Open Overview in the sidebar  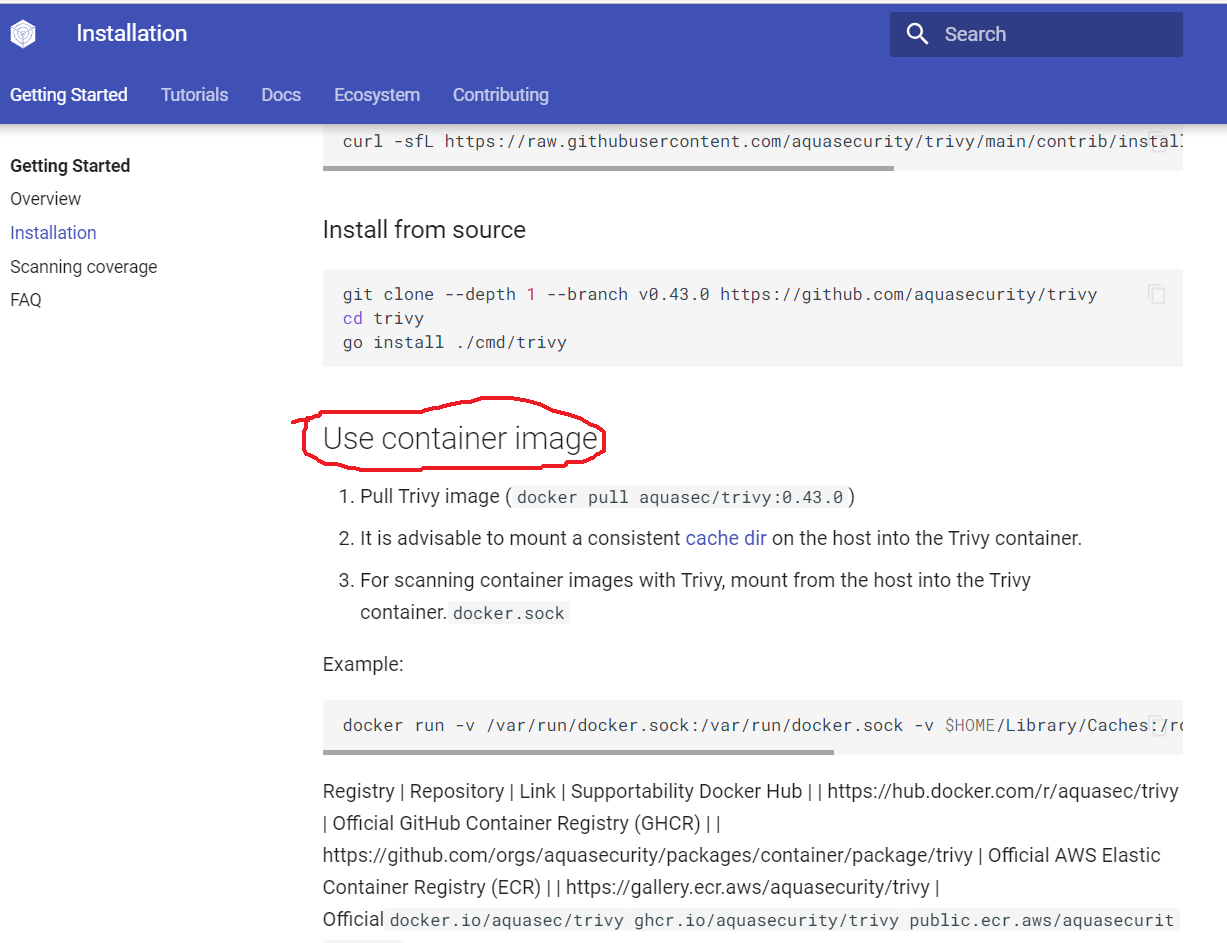tap(46, 199)
